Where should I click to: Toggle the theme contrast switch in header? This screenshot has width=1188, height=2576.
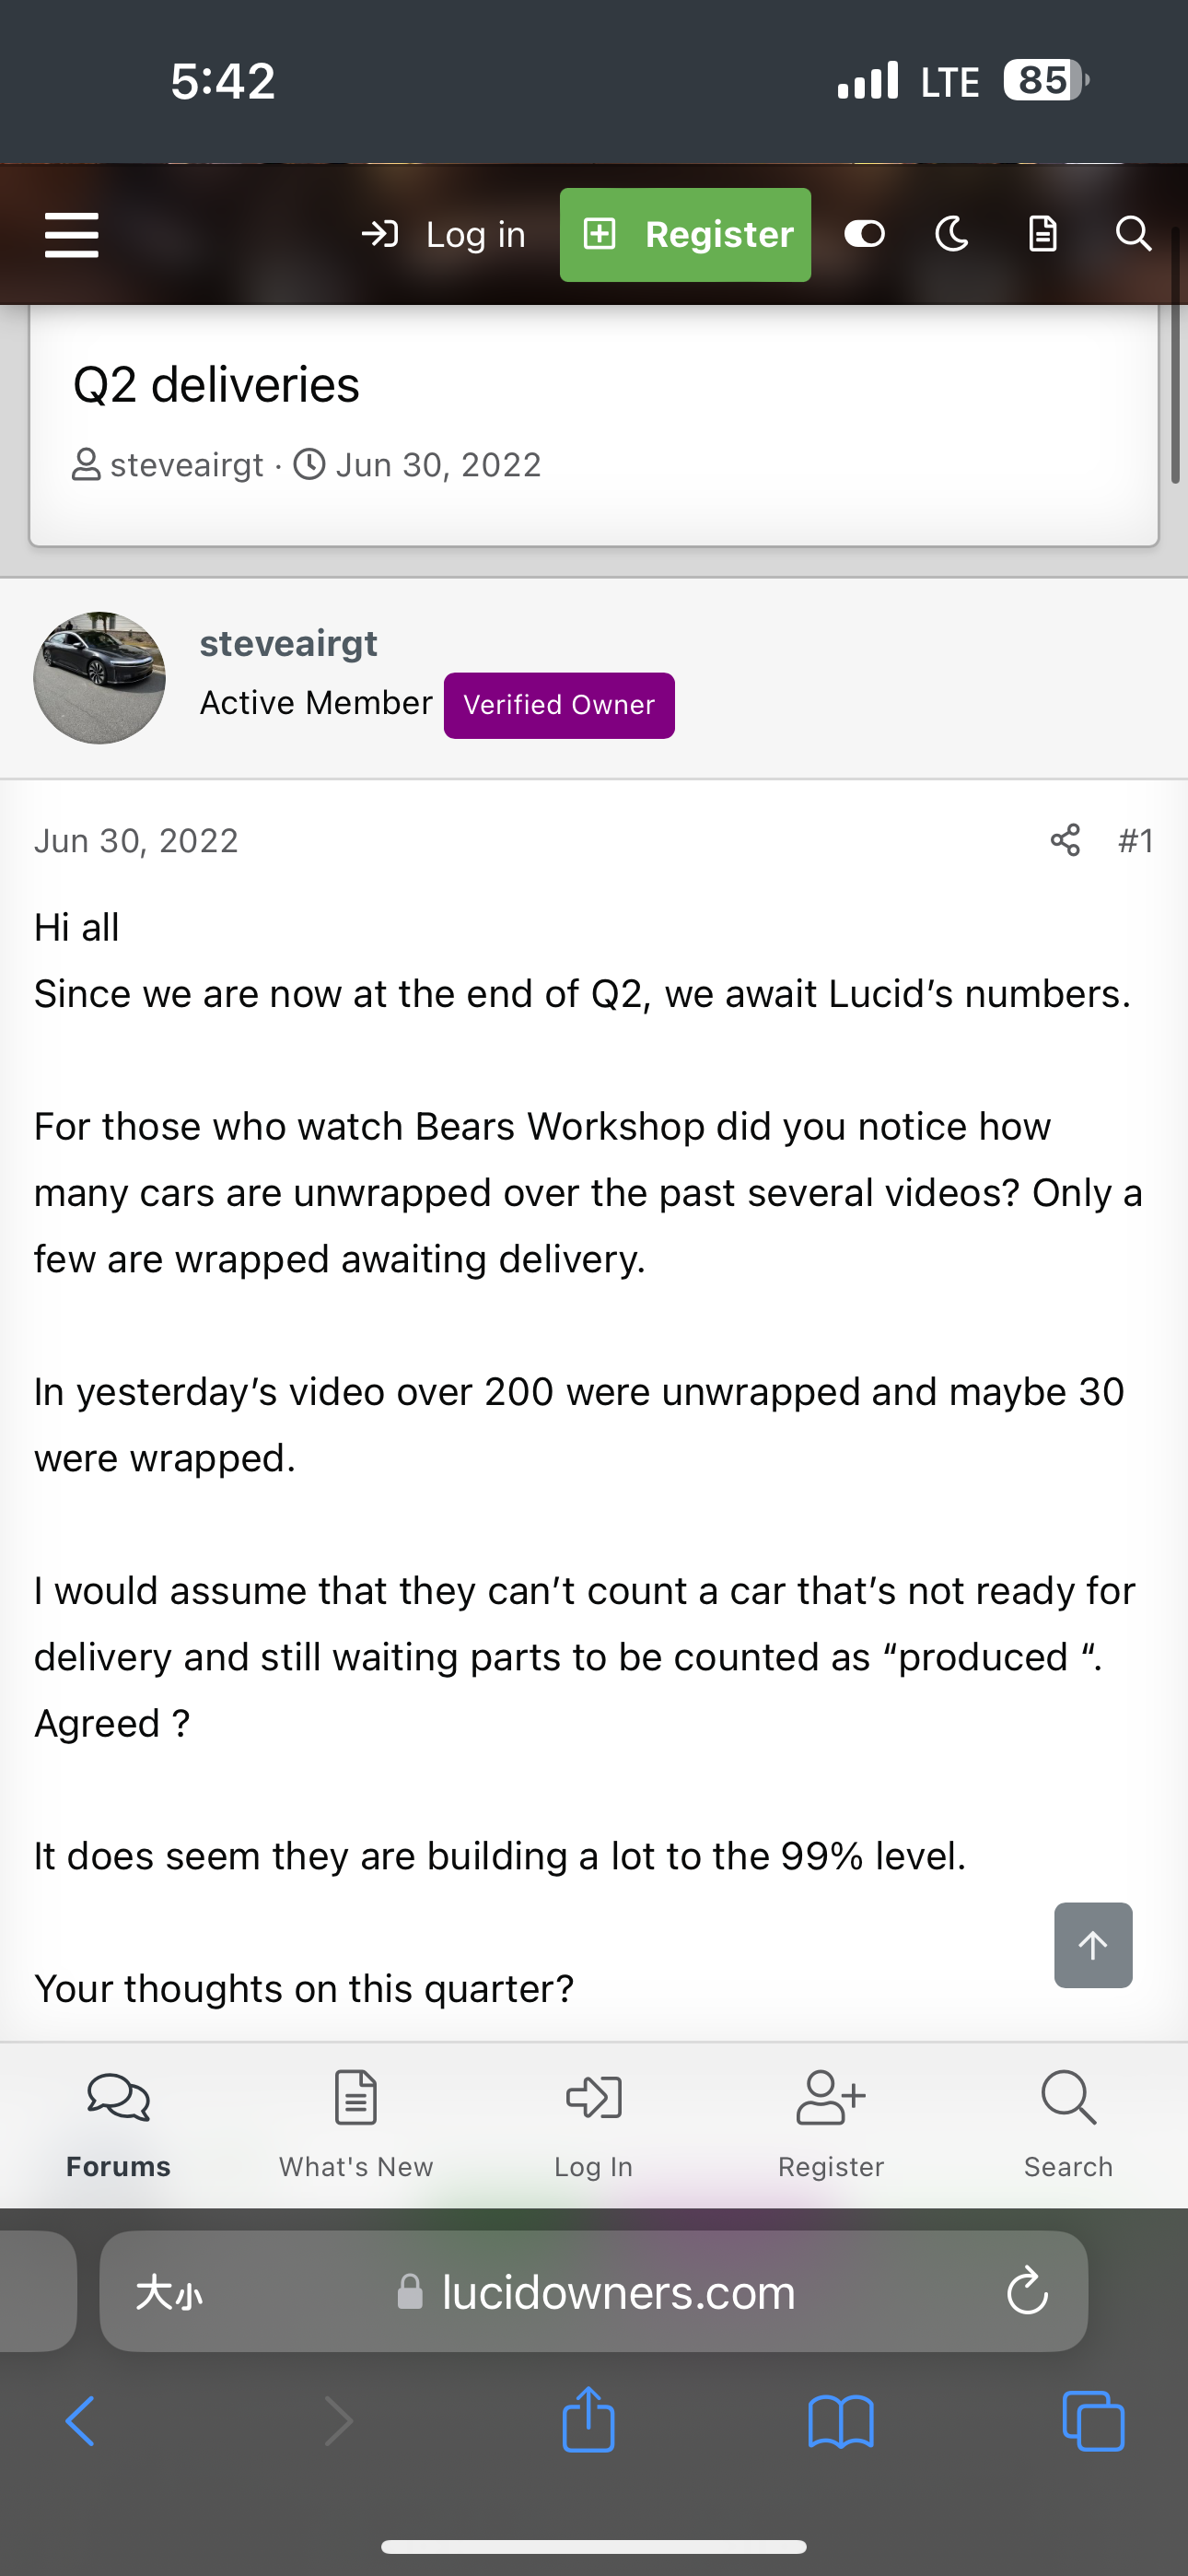pos(863,234)
